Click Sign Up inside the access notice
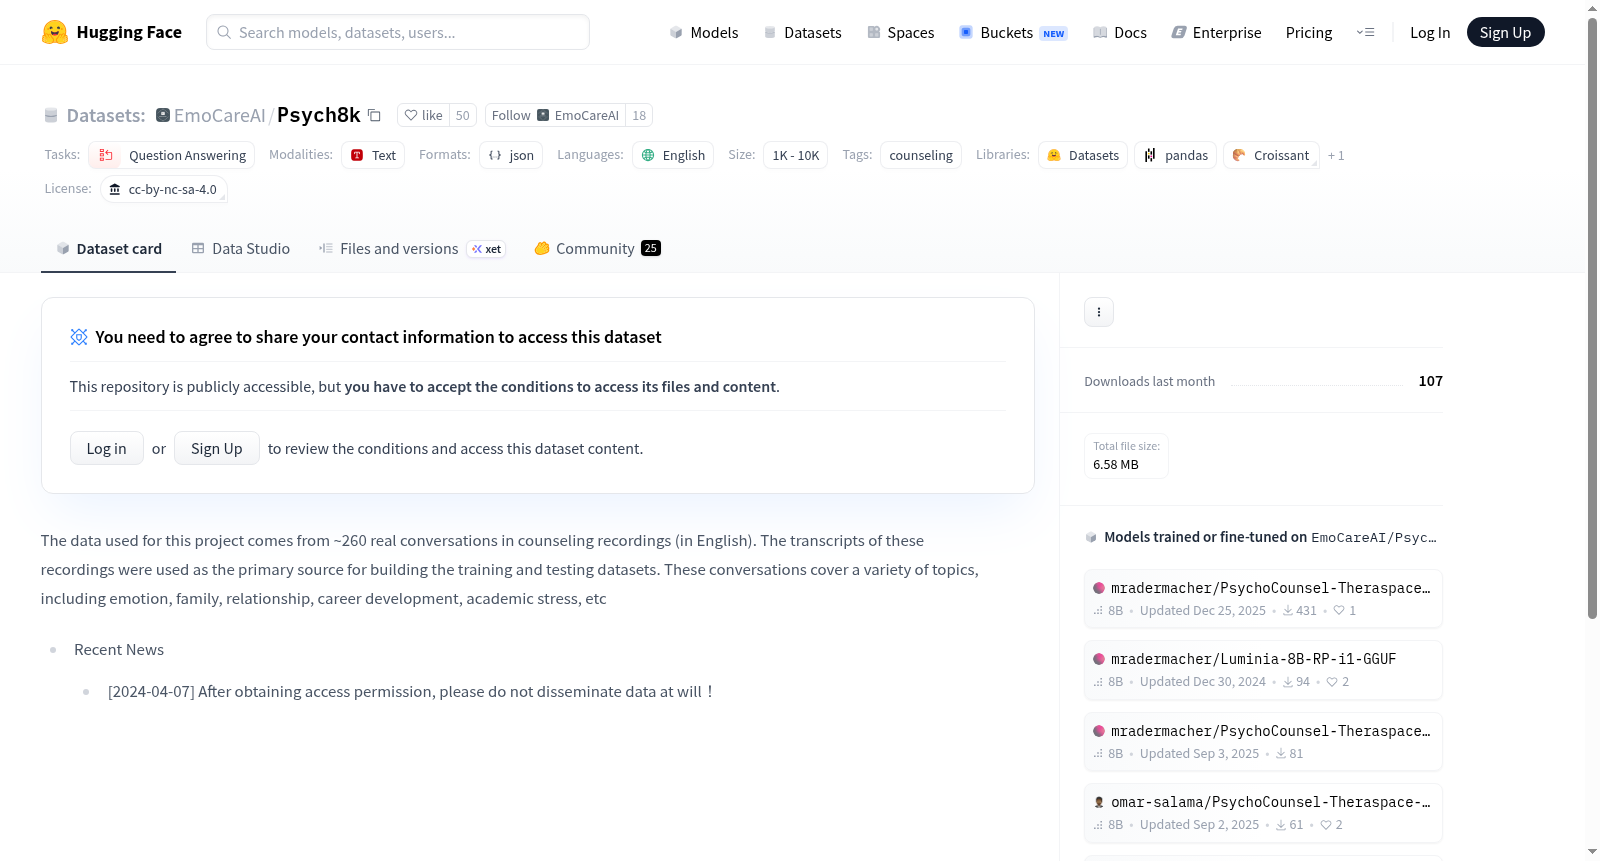Viewport: 1600px width, 861px height. (217, 448)
